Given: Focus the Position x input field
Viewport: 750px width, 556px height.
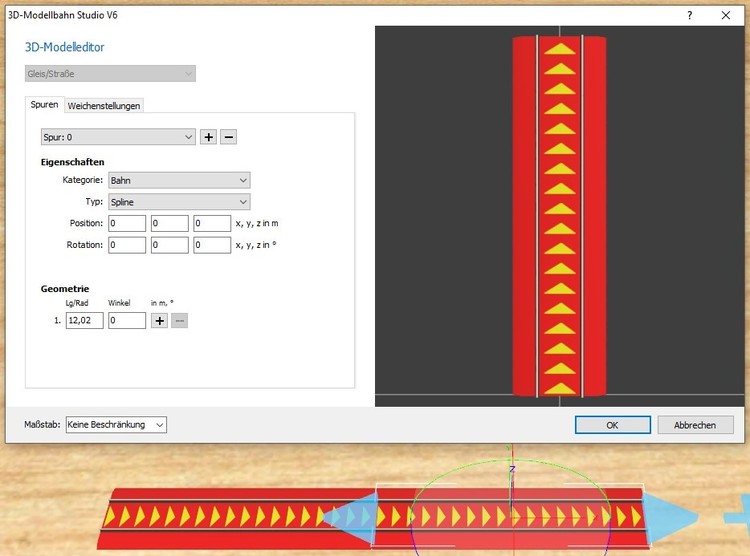Looking at the screenshot, I should click(x=127, y=223).
